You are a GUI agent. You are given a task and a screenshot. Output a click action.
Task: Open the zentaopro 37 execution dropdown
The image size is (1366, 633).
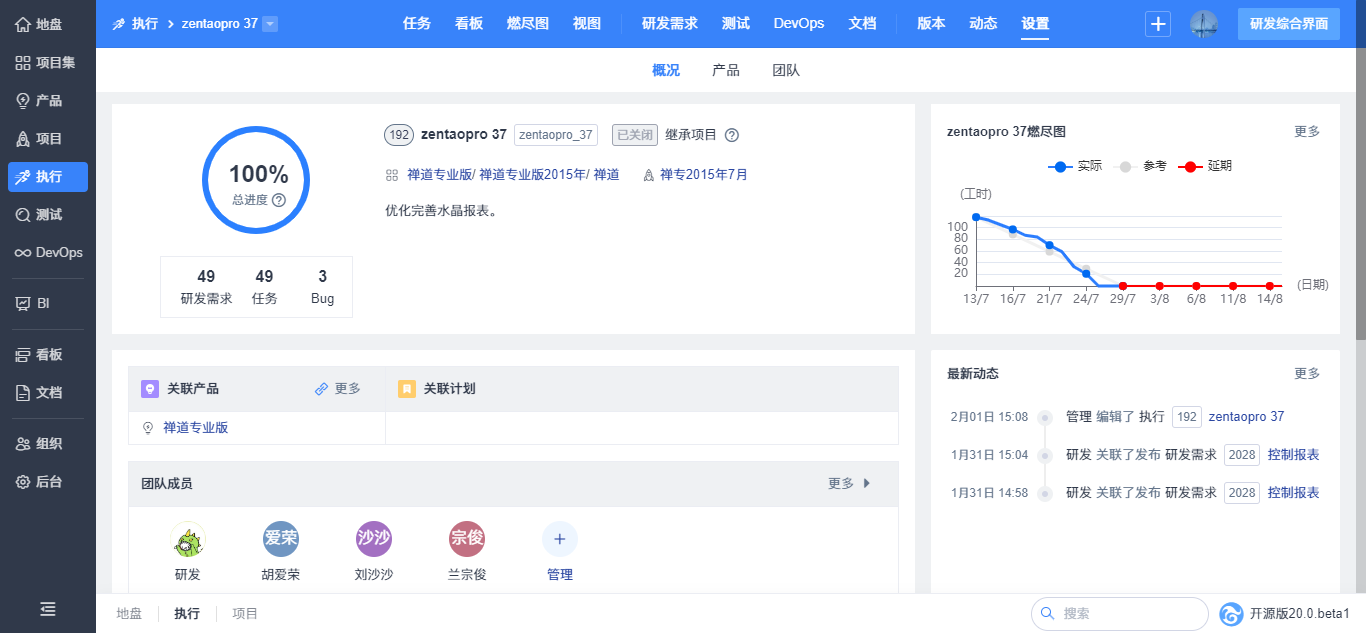coord(270,24)
